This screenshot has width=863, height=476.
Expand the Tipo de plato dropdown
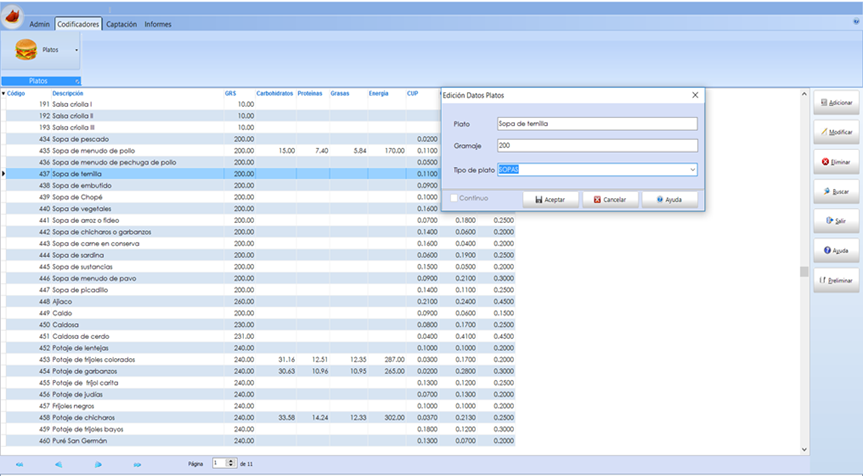click(x=690, y=169)
